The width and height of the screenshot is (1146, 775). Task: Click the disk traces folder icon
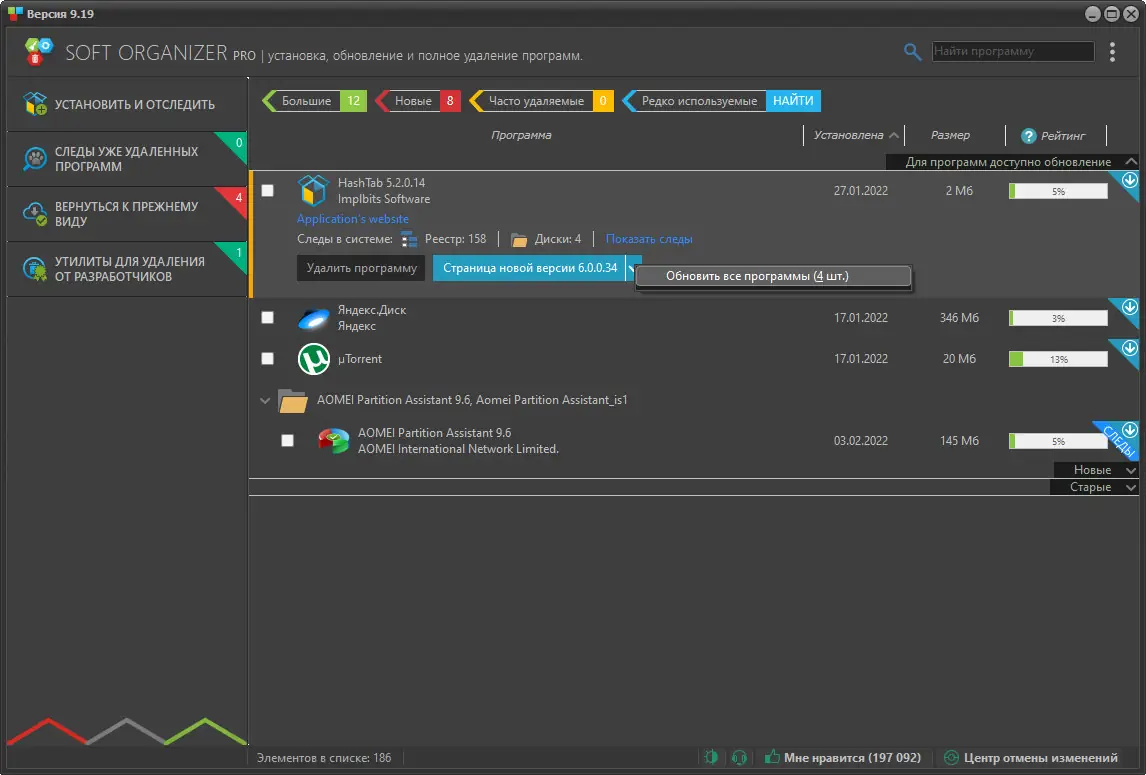(519, 240)
